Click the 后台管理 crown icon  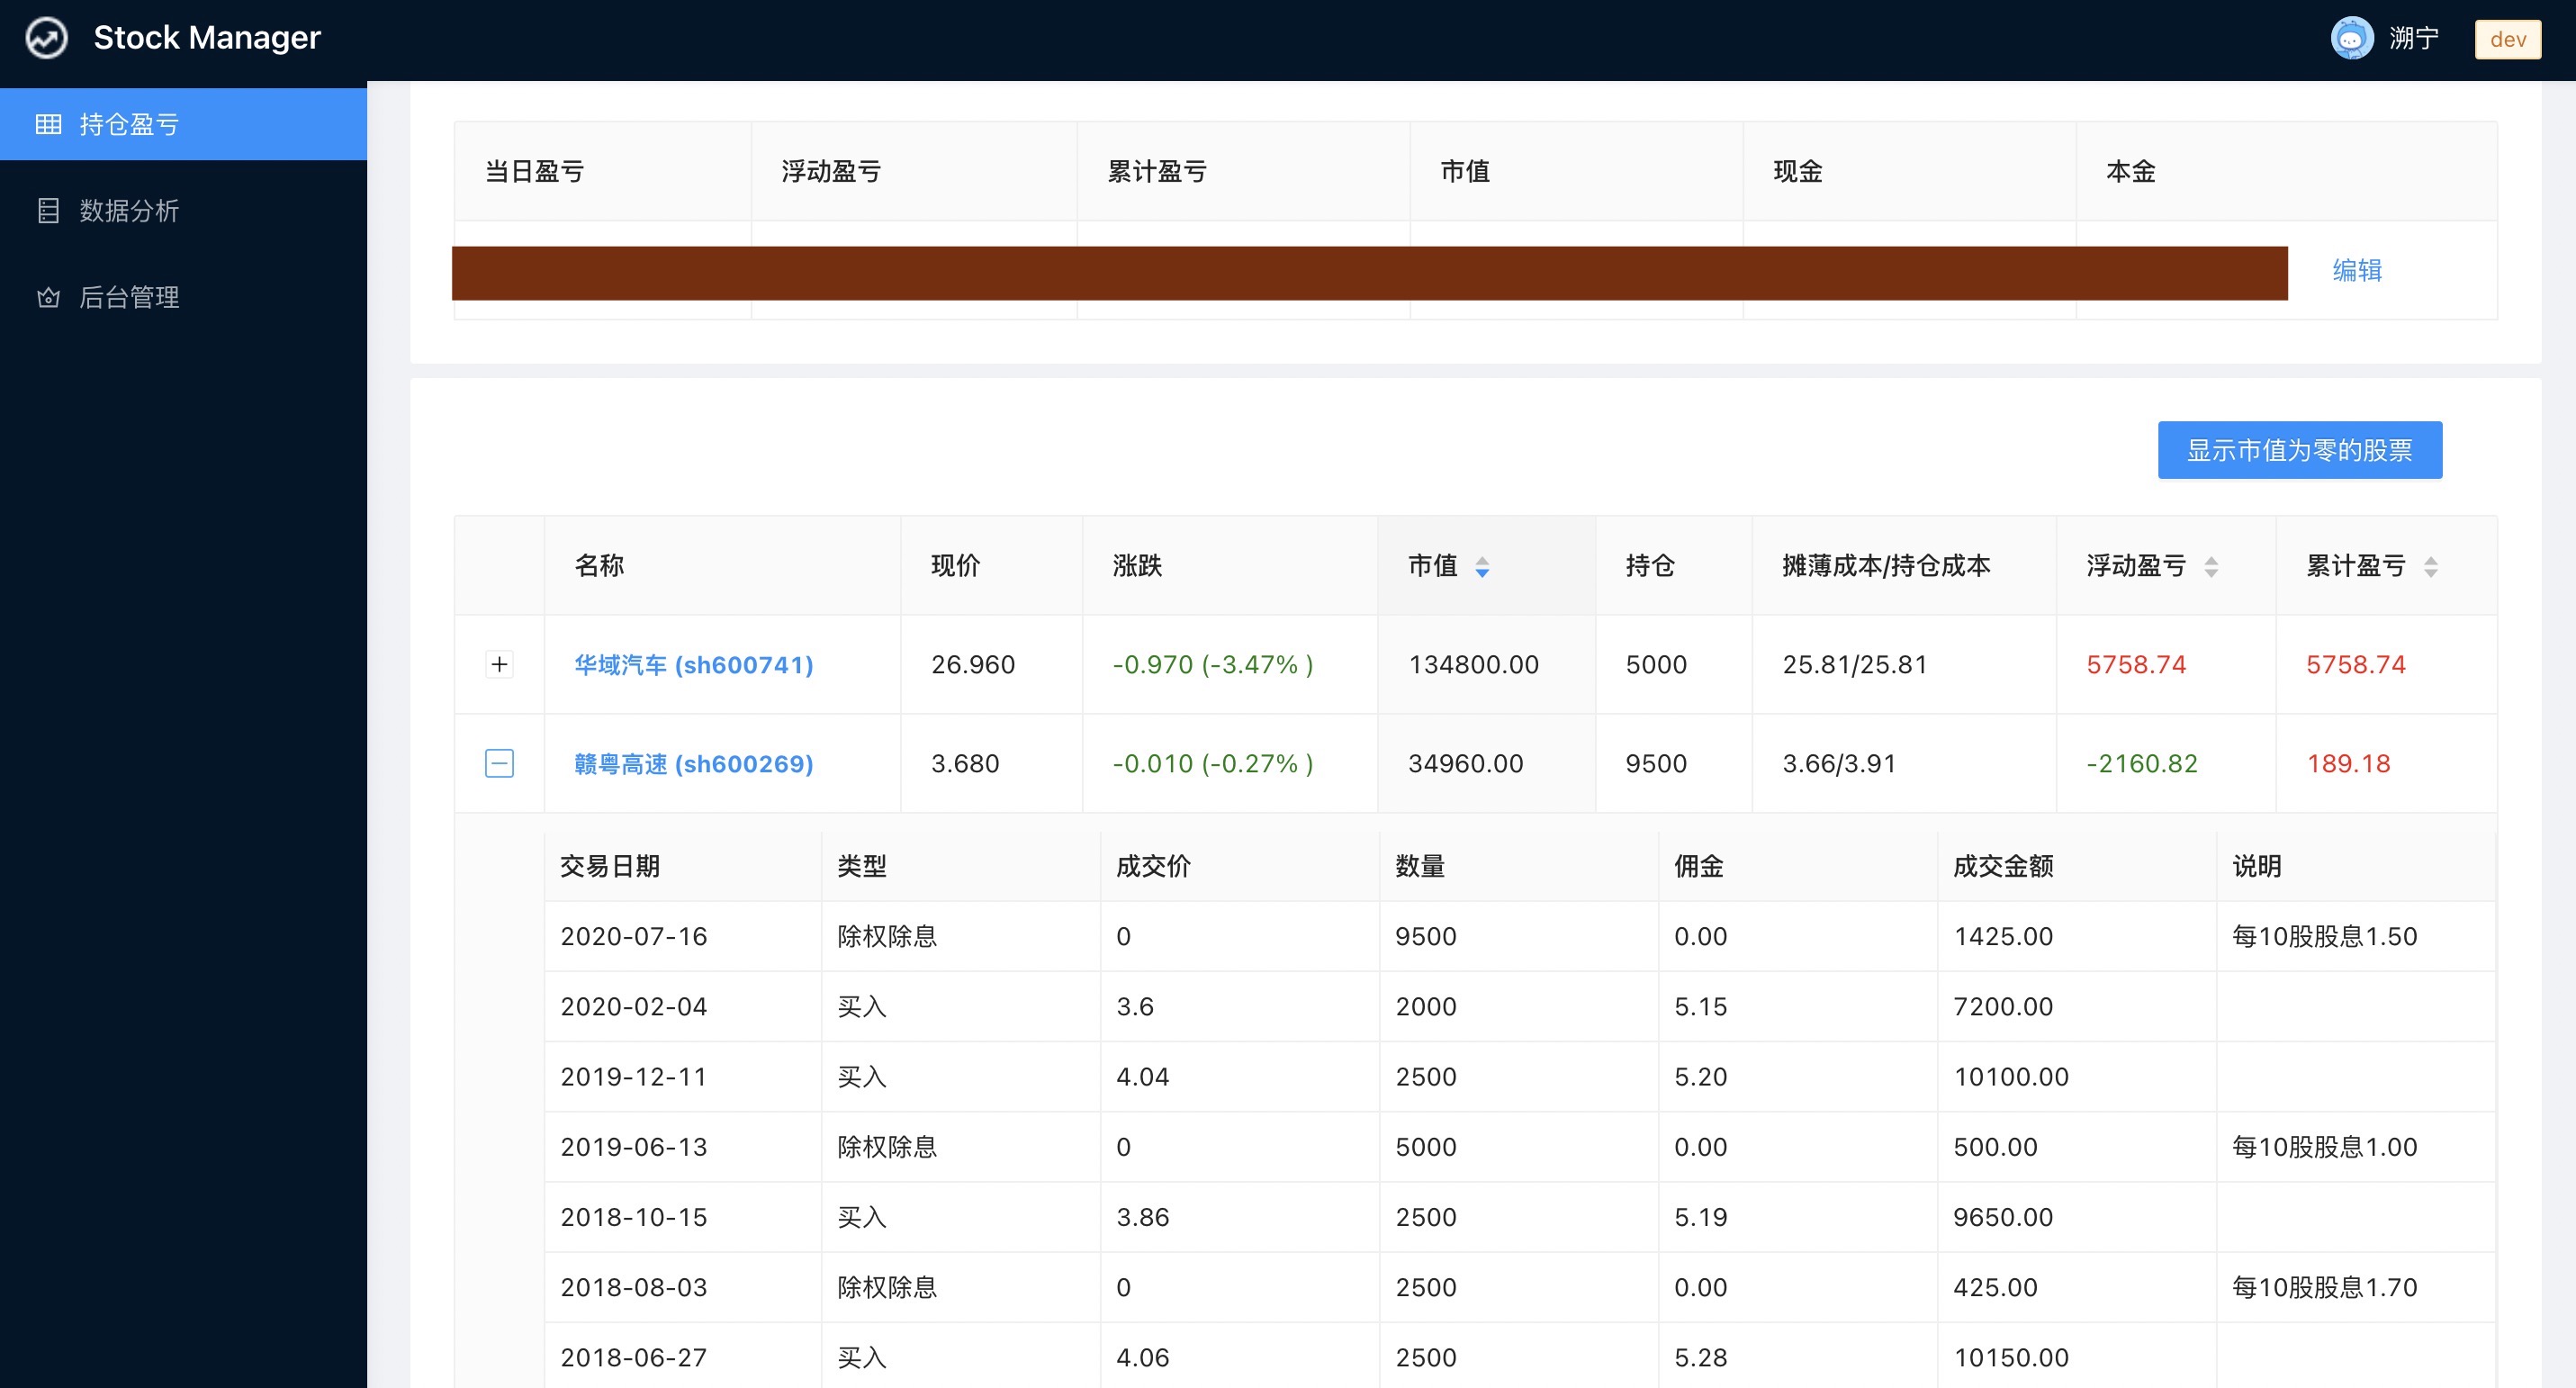tap(48, 298)
